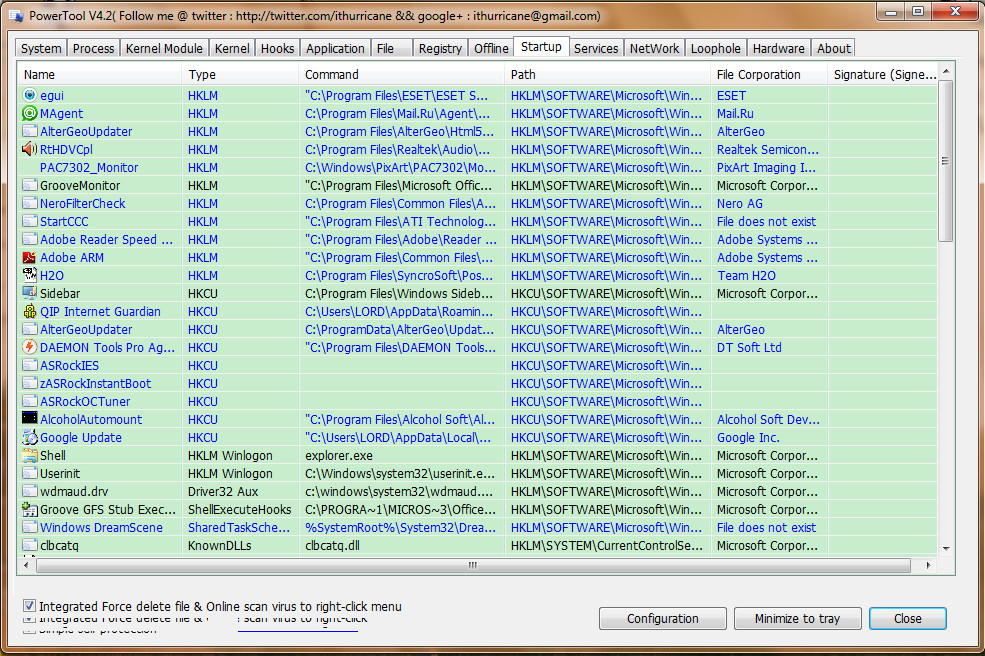Toggle Integrated Force delete file checkbox
This screenshot has height=656, width=985.
tap(29, 606)
